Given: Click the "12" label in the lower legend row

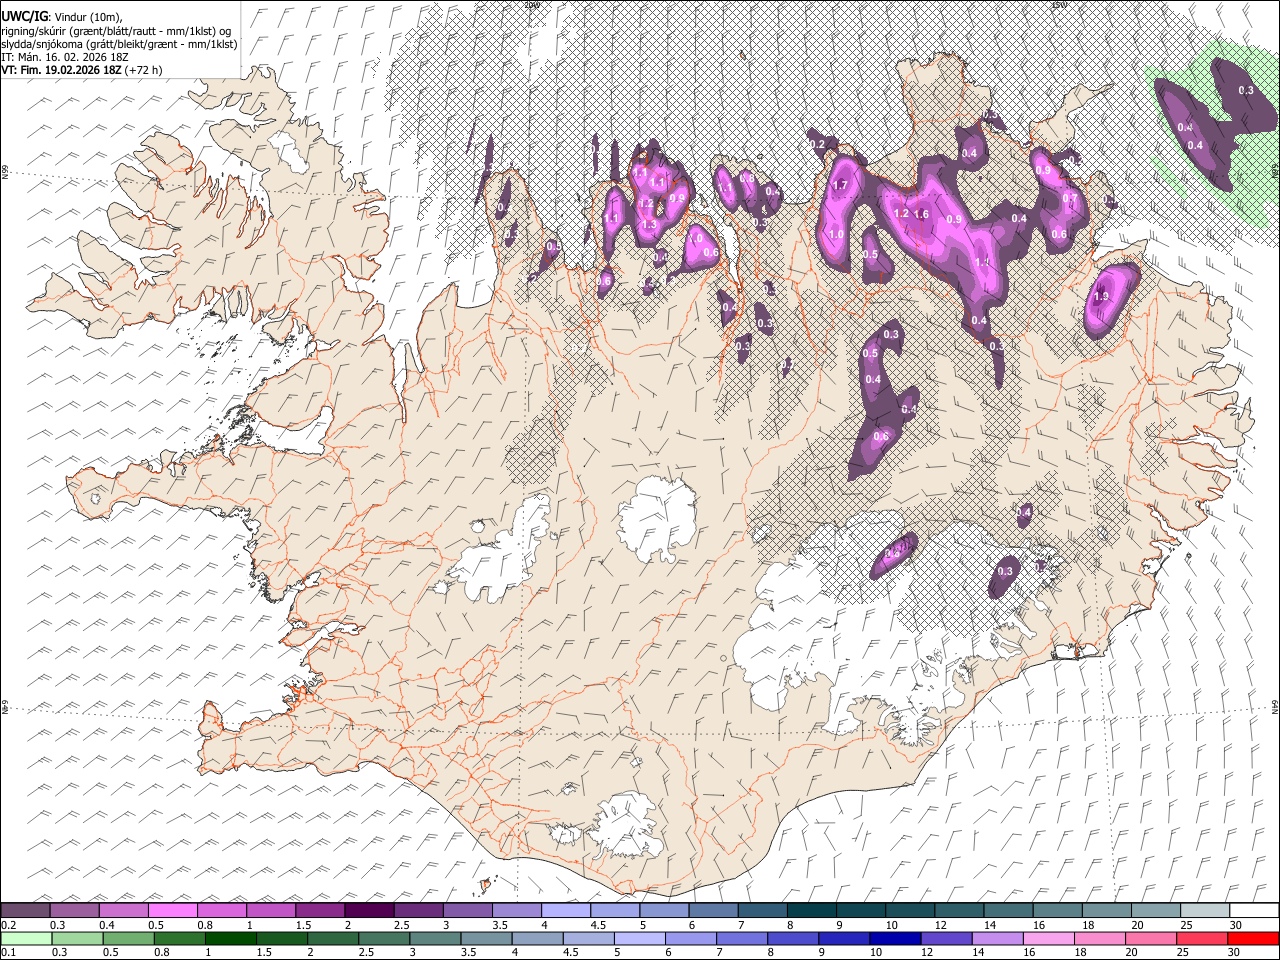Looking at the screenshot, I should tap(928, 952).
